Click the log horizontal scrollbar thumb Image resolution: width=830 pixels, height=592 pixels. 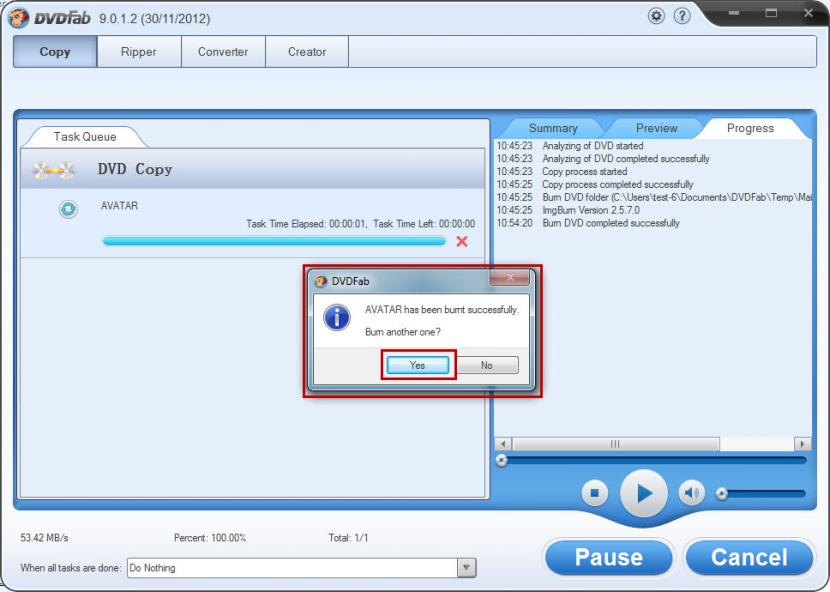[616, 444]
